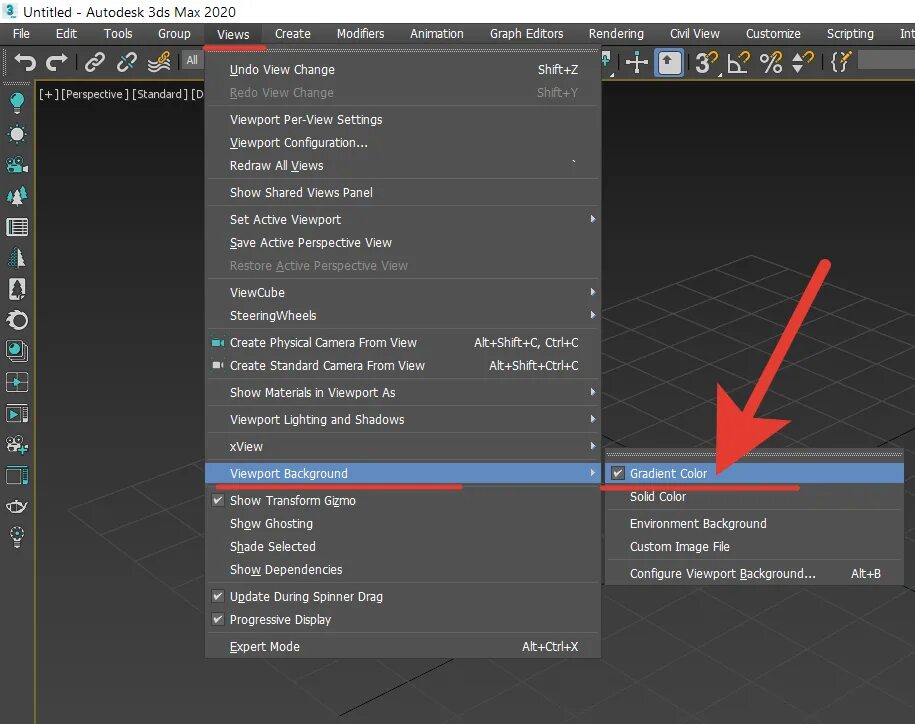Click the [Standard] viewport shading label

coord(160,94)
